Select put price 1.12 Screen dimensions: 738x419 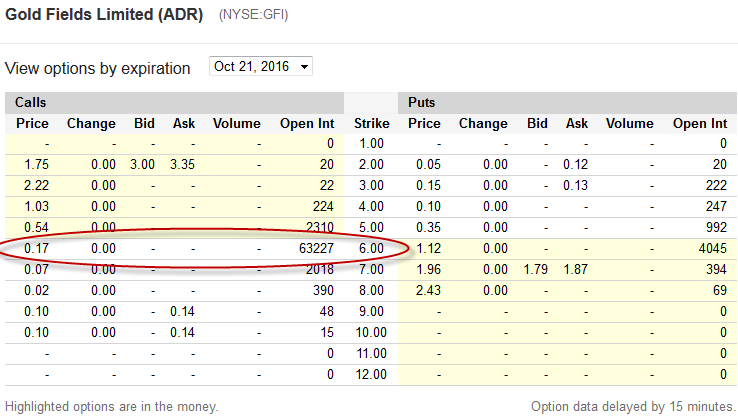coord(428,248)
